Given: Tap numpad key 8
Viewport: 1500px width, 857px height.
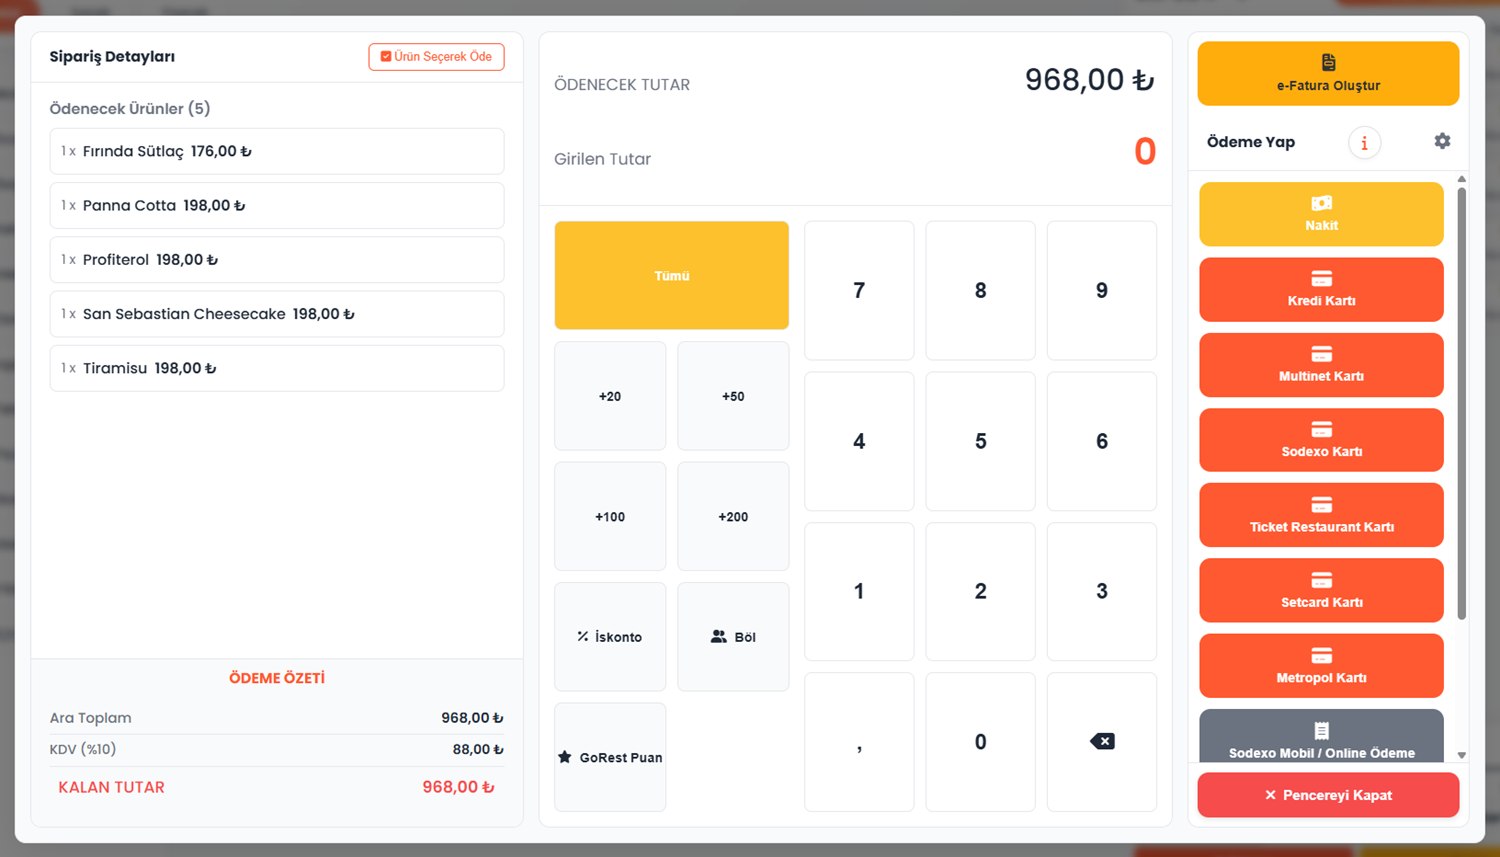Looking at the screenshot, I should click(980, 290).
